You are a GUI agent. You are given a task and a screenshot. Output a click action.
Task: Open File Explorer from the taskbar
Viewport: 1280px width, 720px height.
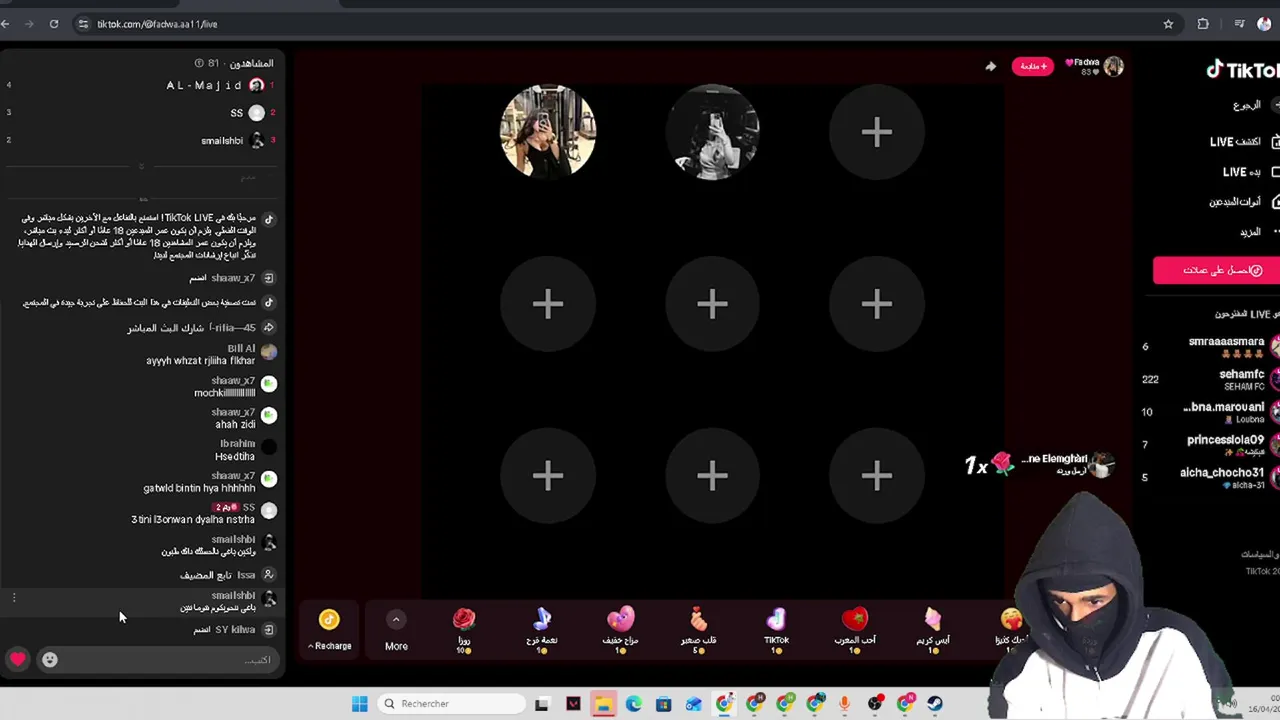tap(603, 704)
